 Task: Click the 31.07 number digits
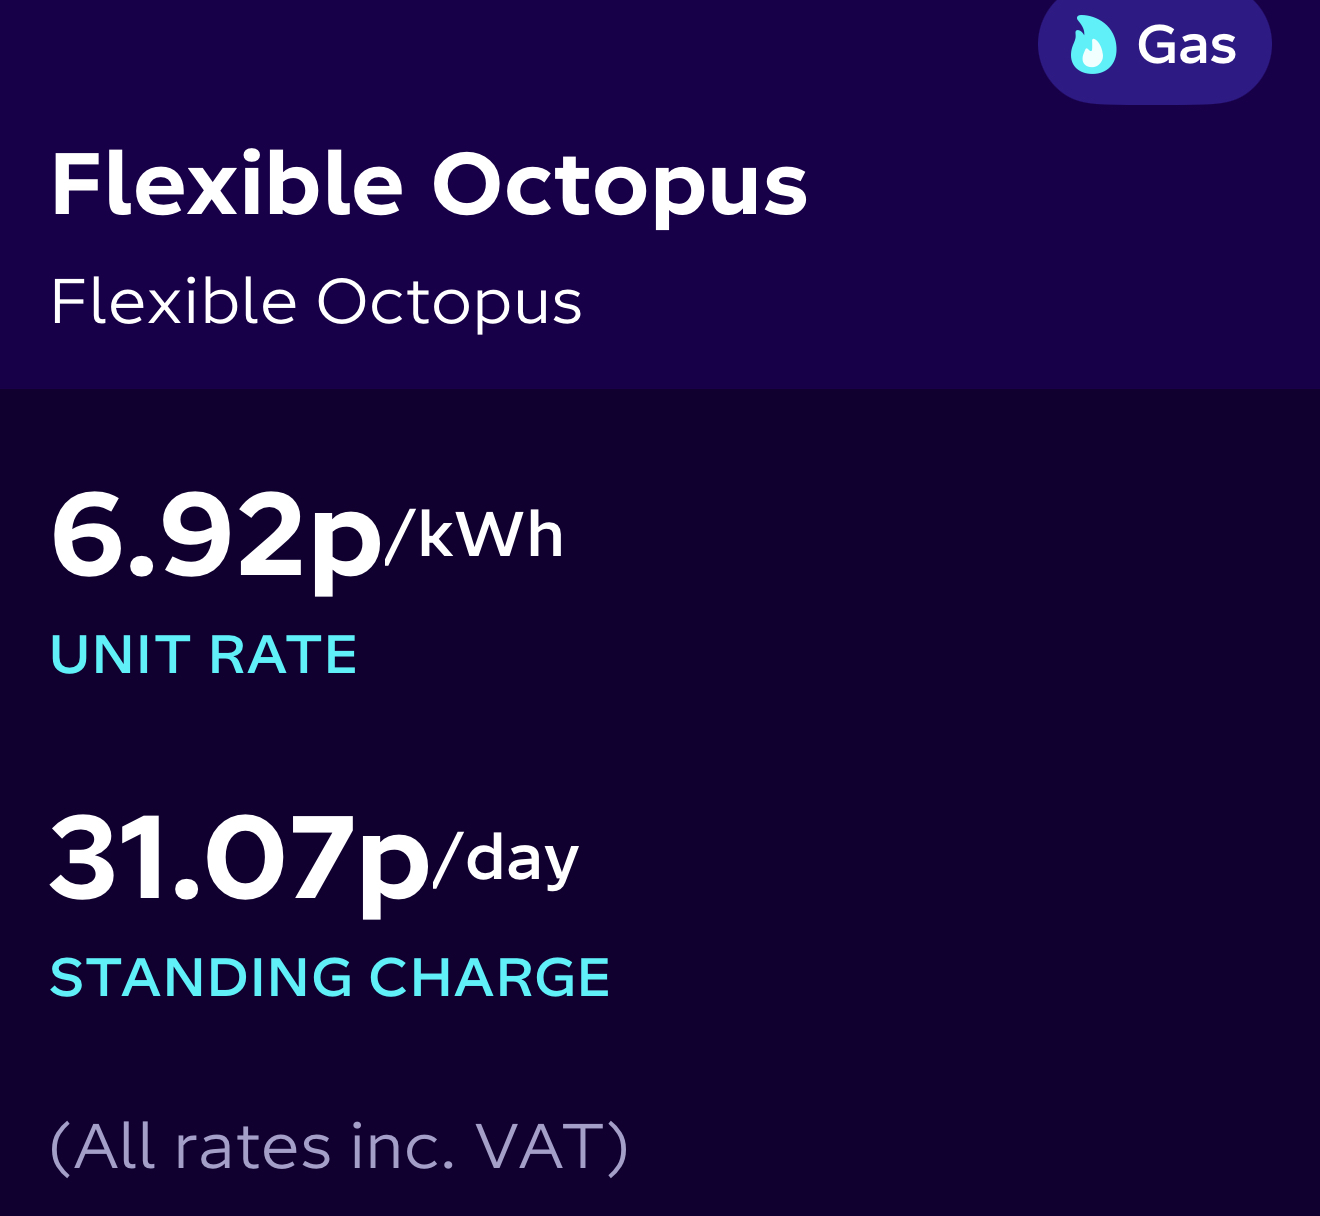click(204, 857)
